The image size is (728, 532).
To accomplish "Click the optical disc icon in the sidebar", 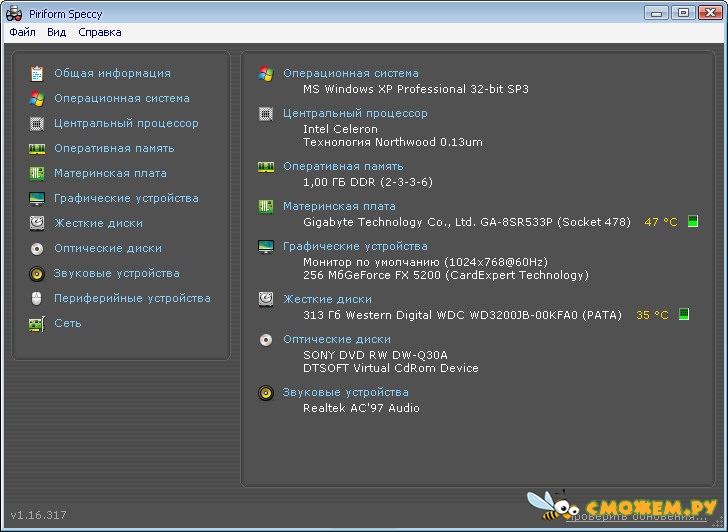I will coord(37,249).
